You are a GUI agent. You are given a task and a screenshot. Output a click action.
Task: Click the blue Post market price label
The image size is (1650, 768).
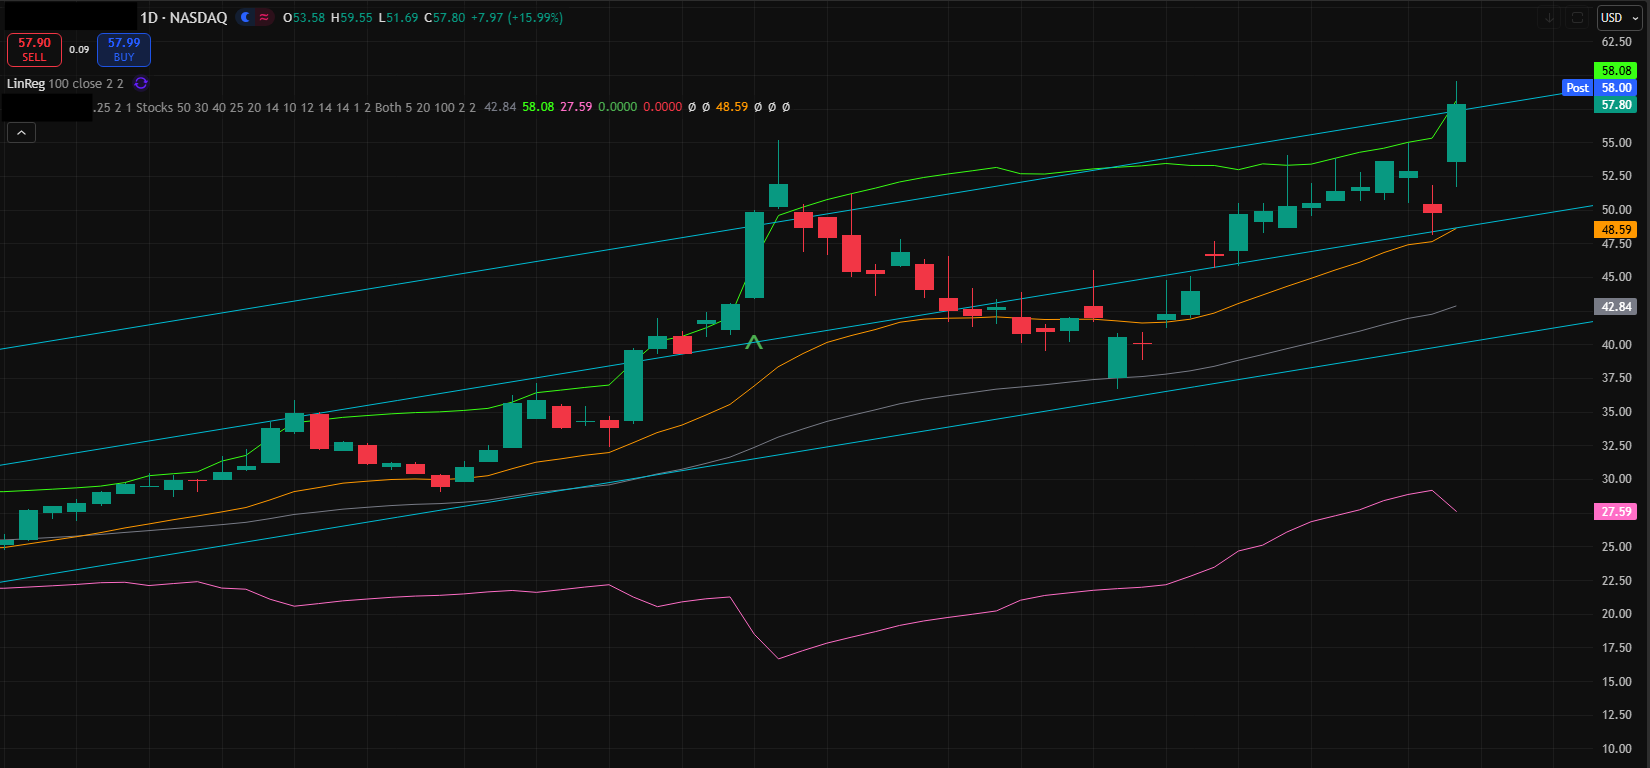(1577, 88)
